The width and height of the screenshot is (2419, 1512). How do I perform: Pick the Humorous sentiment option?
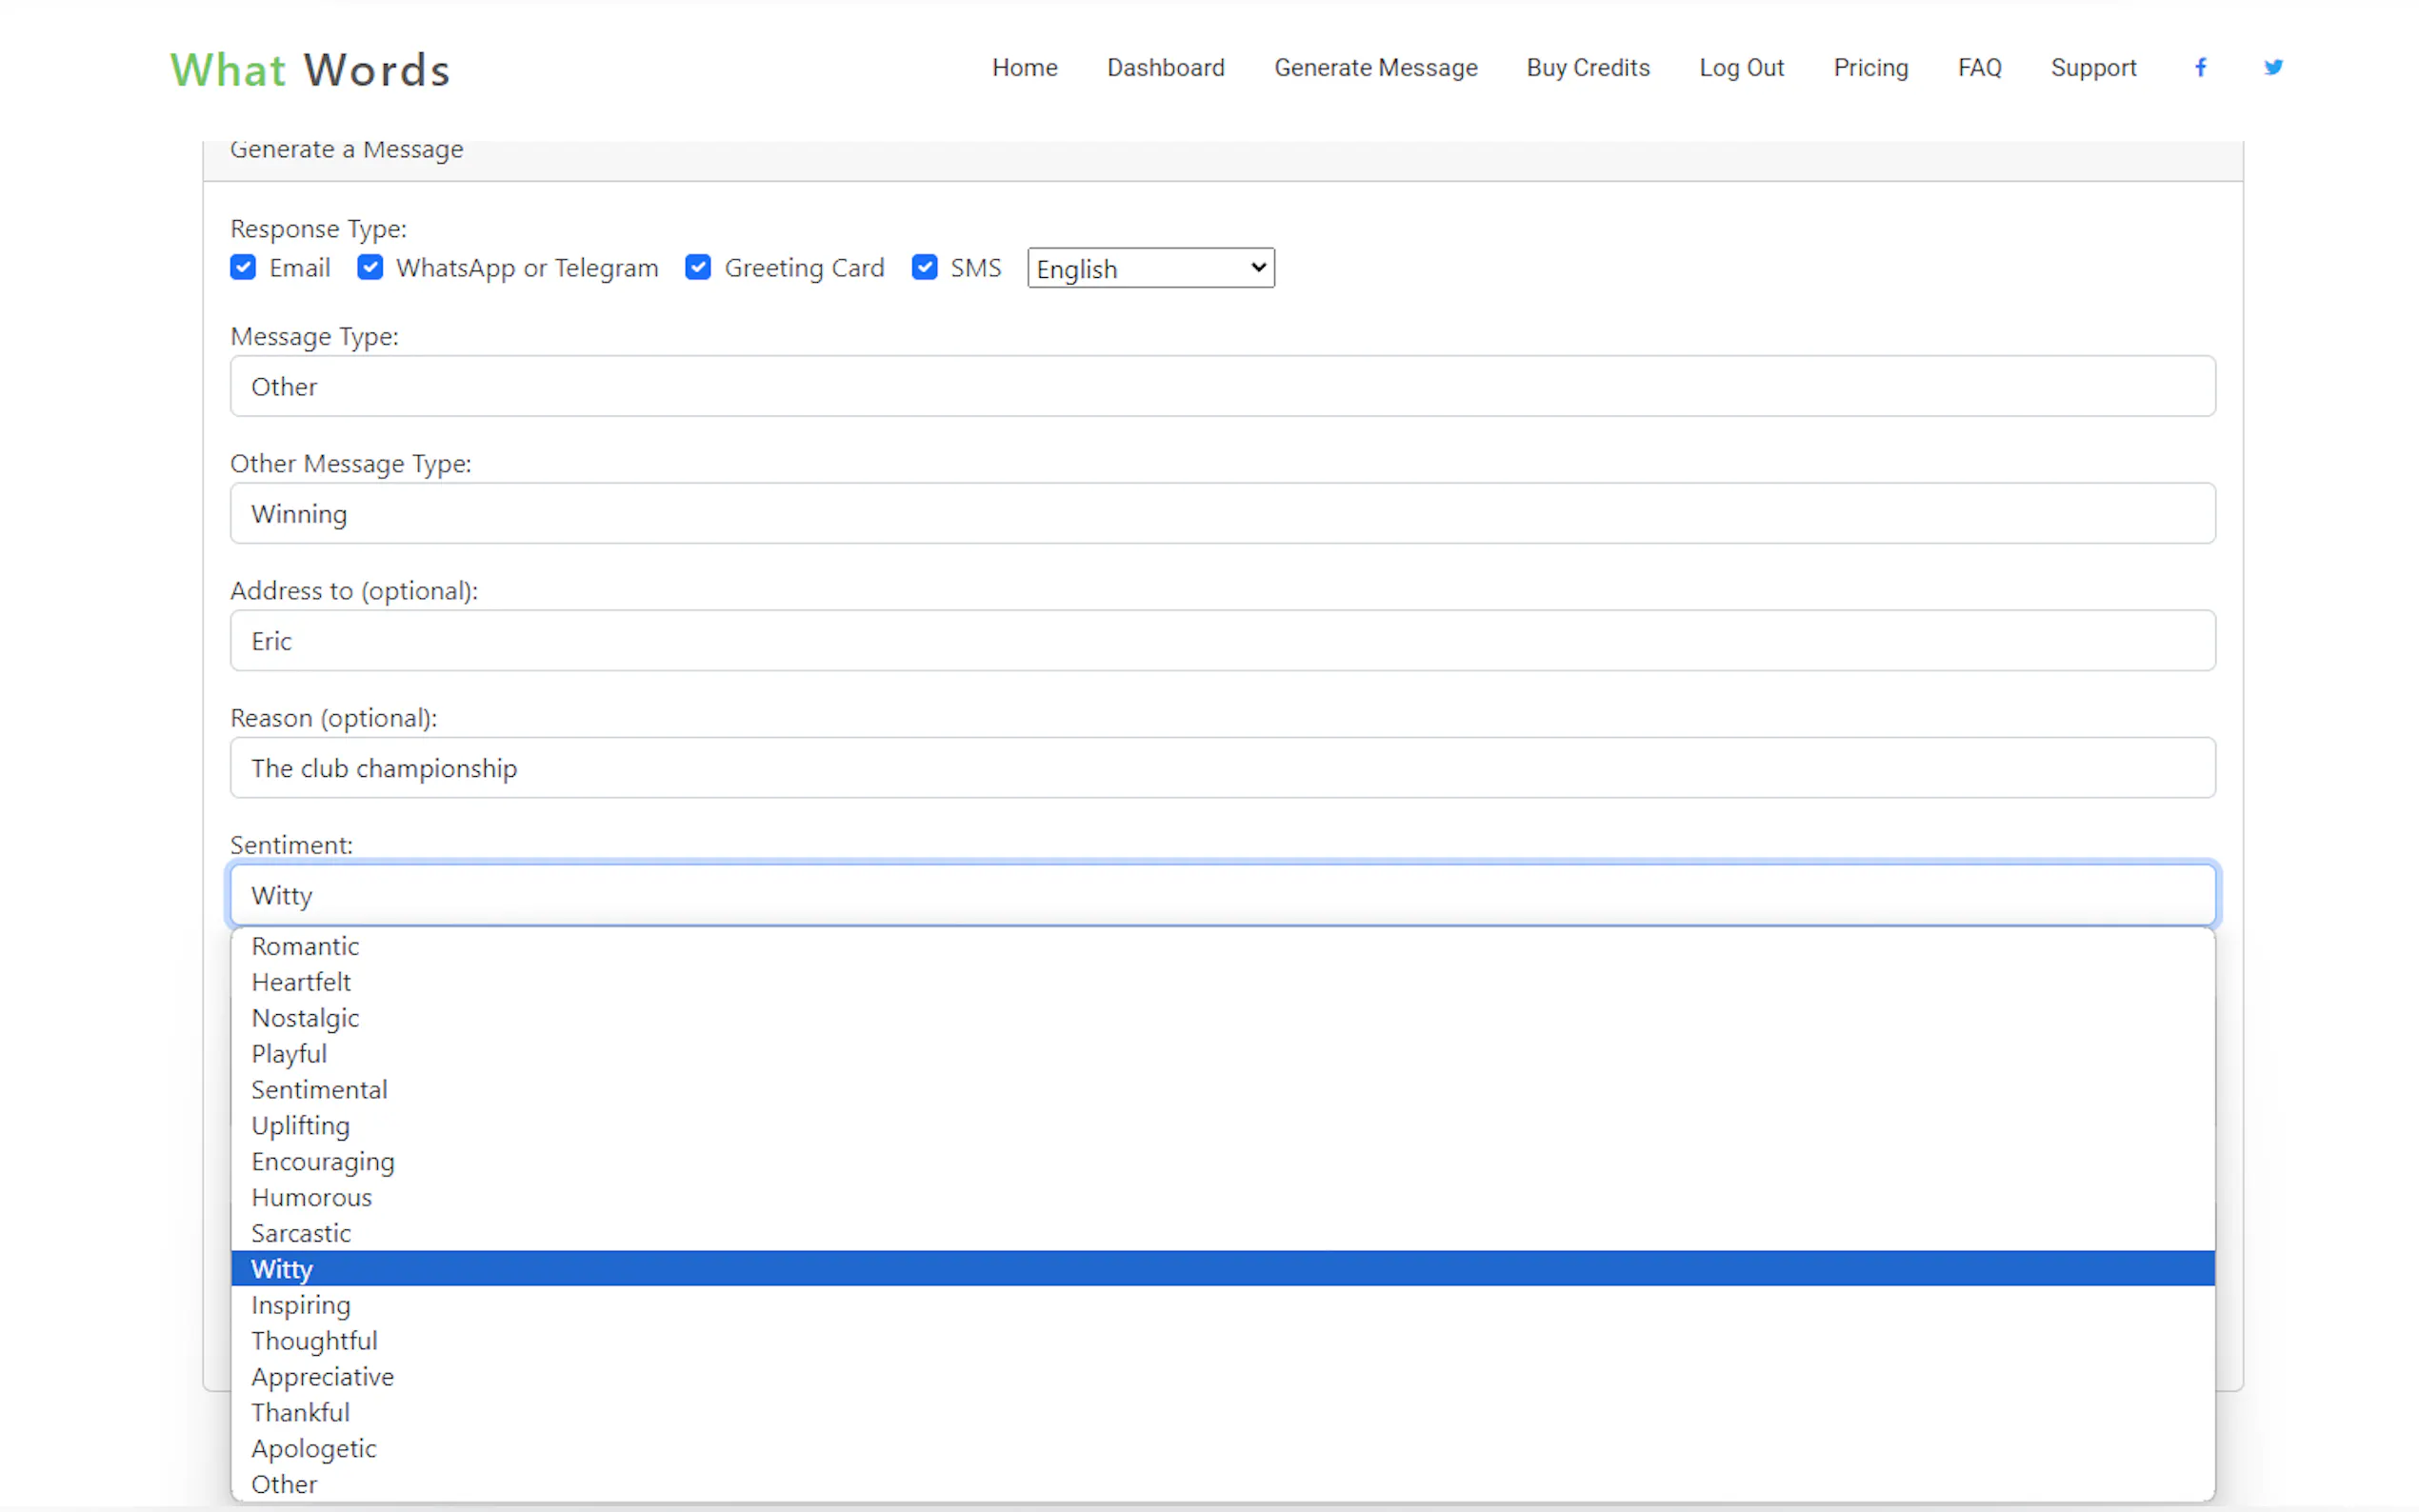[311, 1197]
